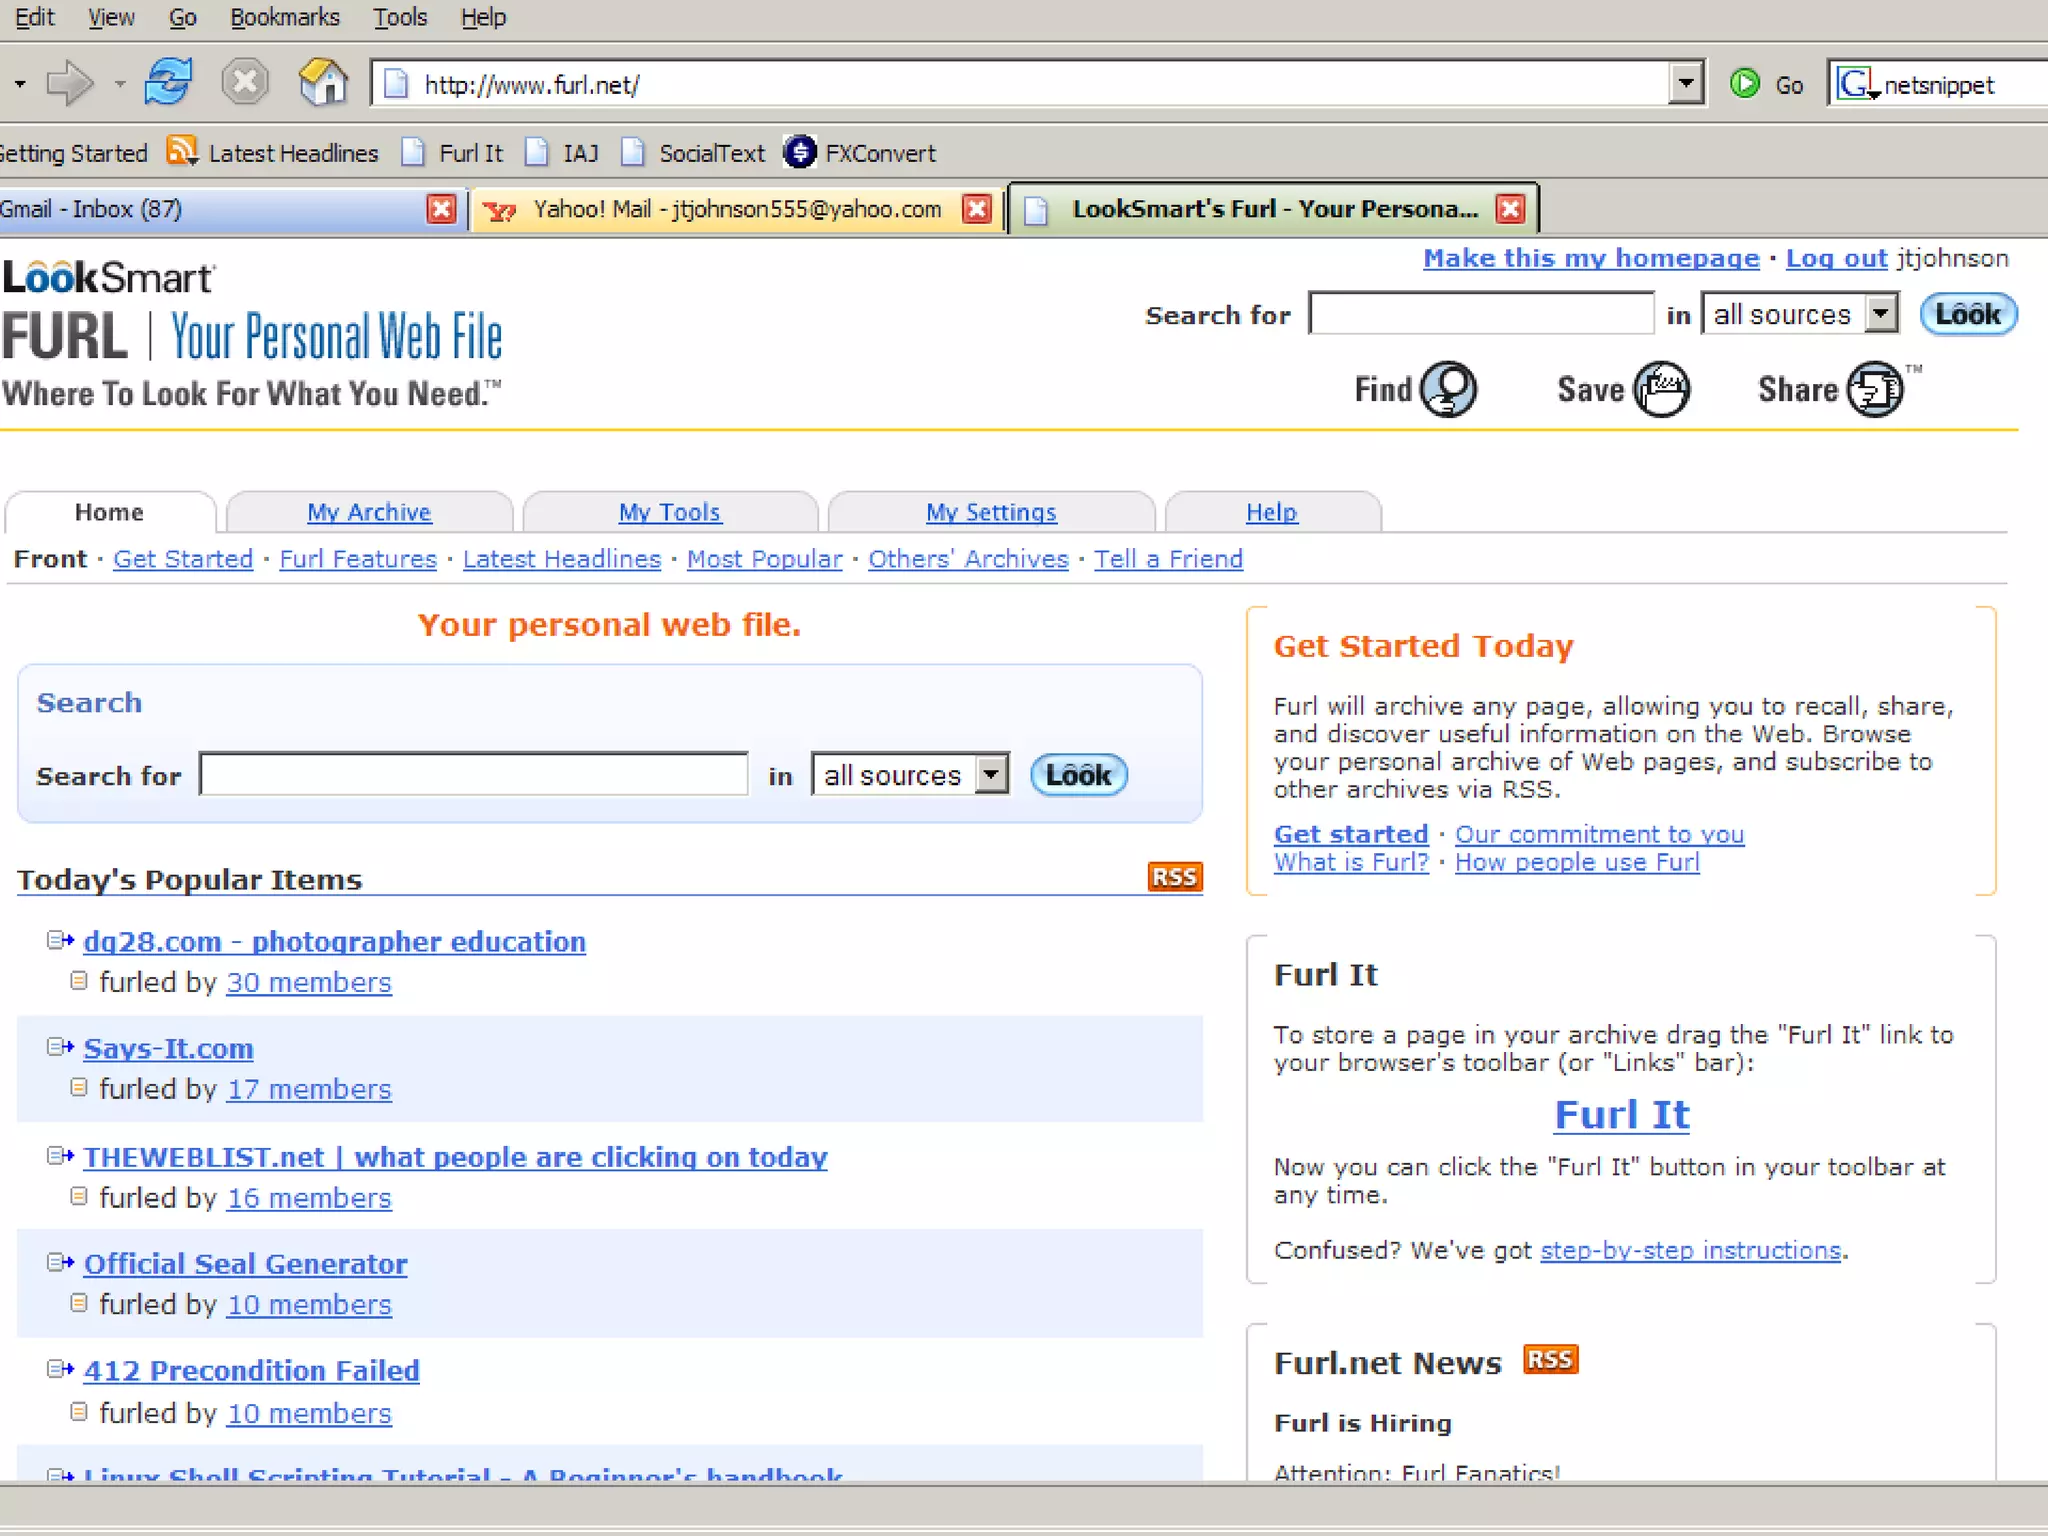Close the LookSmart's Furl tab
This screenshot has height=1536, width=2048.
(1510, 209)
